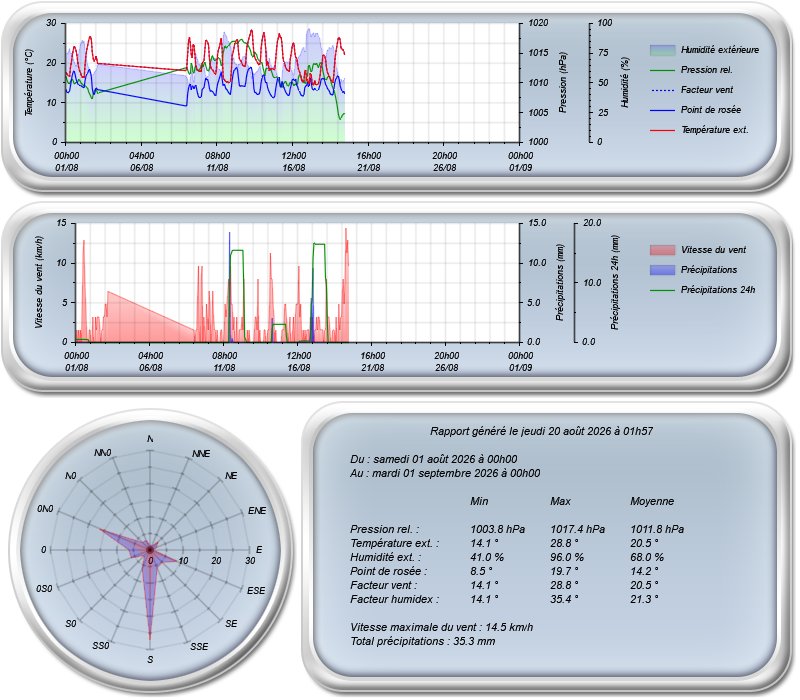Viewport: 800px width, 700px height.
Task: Click the Moyenne column header
Action: click(652, 502)
